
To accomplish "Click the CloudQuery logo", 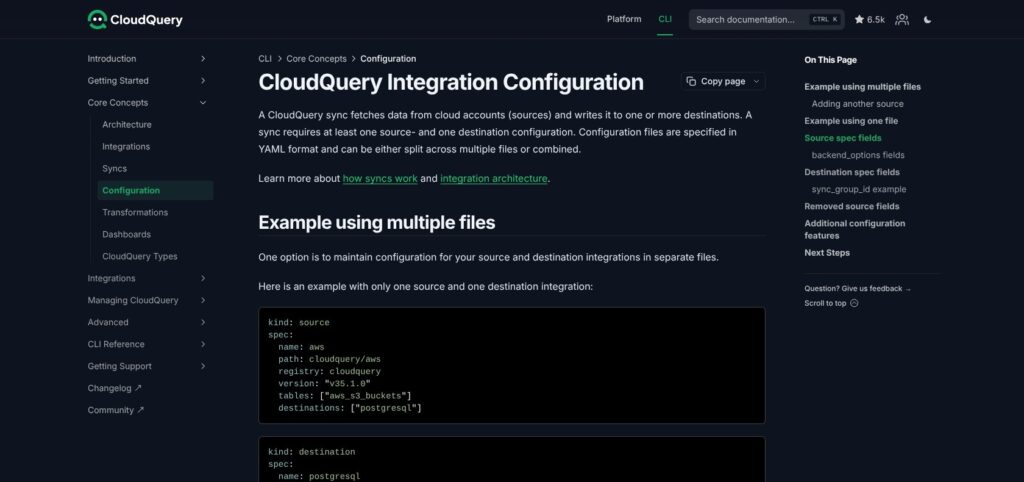I will click(135, 20).
